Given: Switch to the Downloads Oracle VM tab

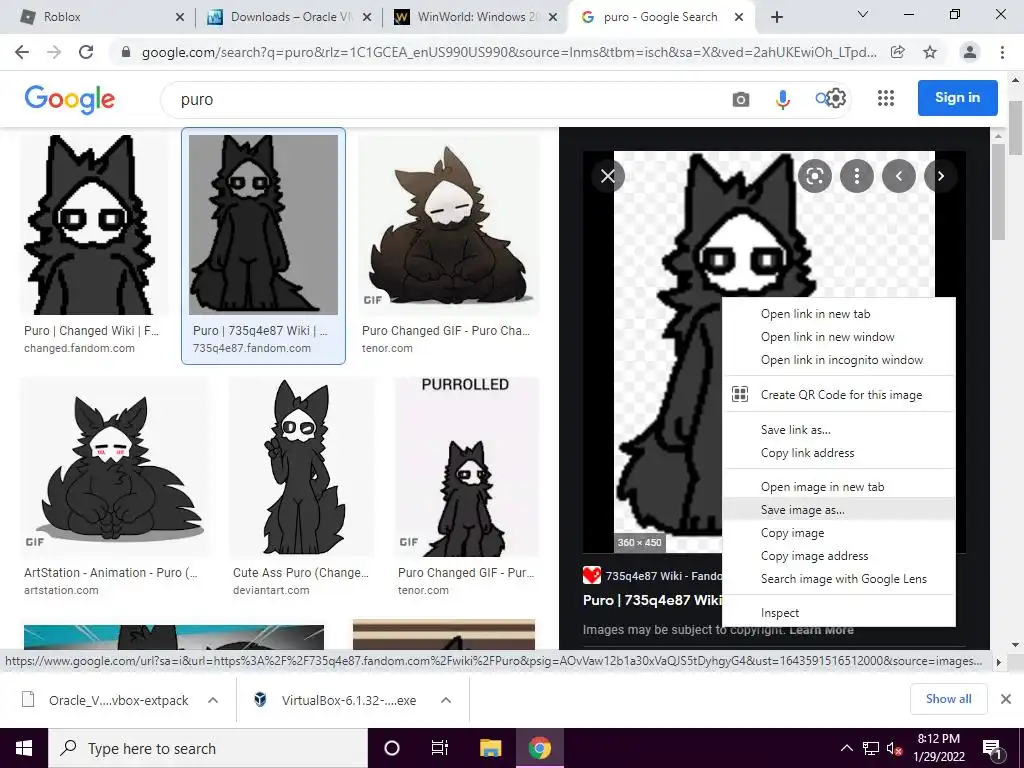Looking at the screenshot, I should [x=290, y=17].
